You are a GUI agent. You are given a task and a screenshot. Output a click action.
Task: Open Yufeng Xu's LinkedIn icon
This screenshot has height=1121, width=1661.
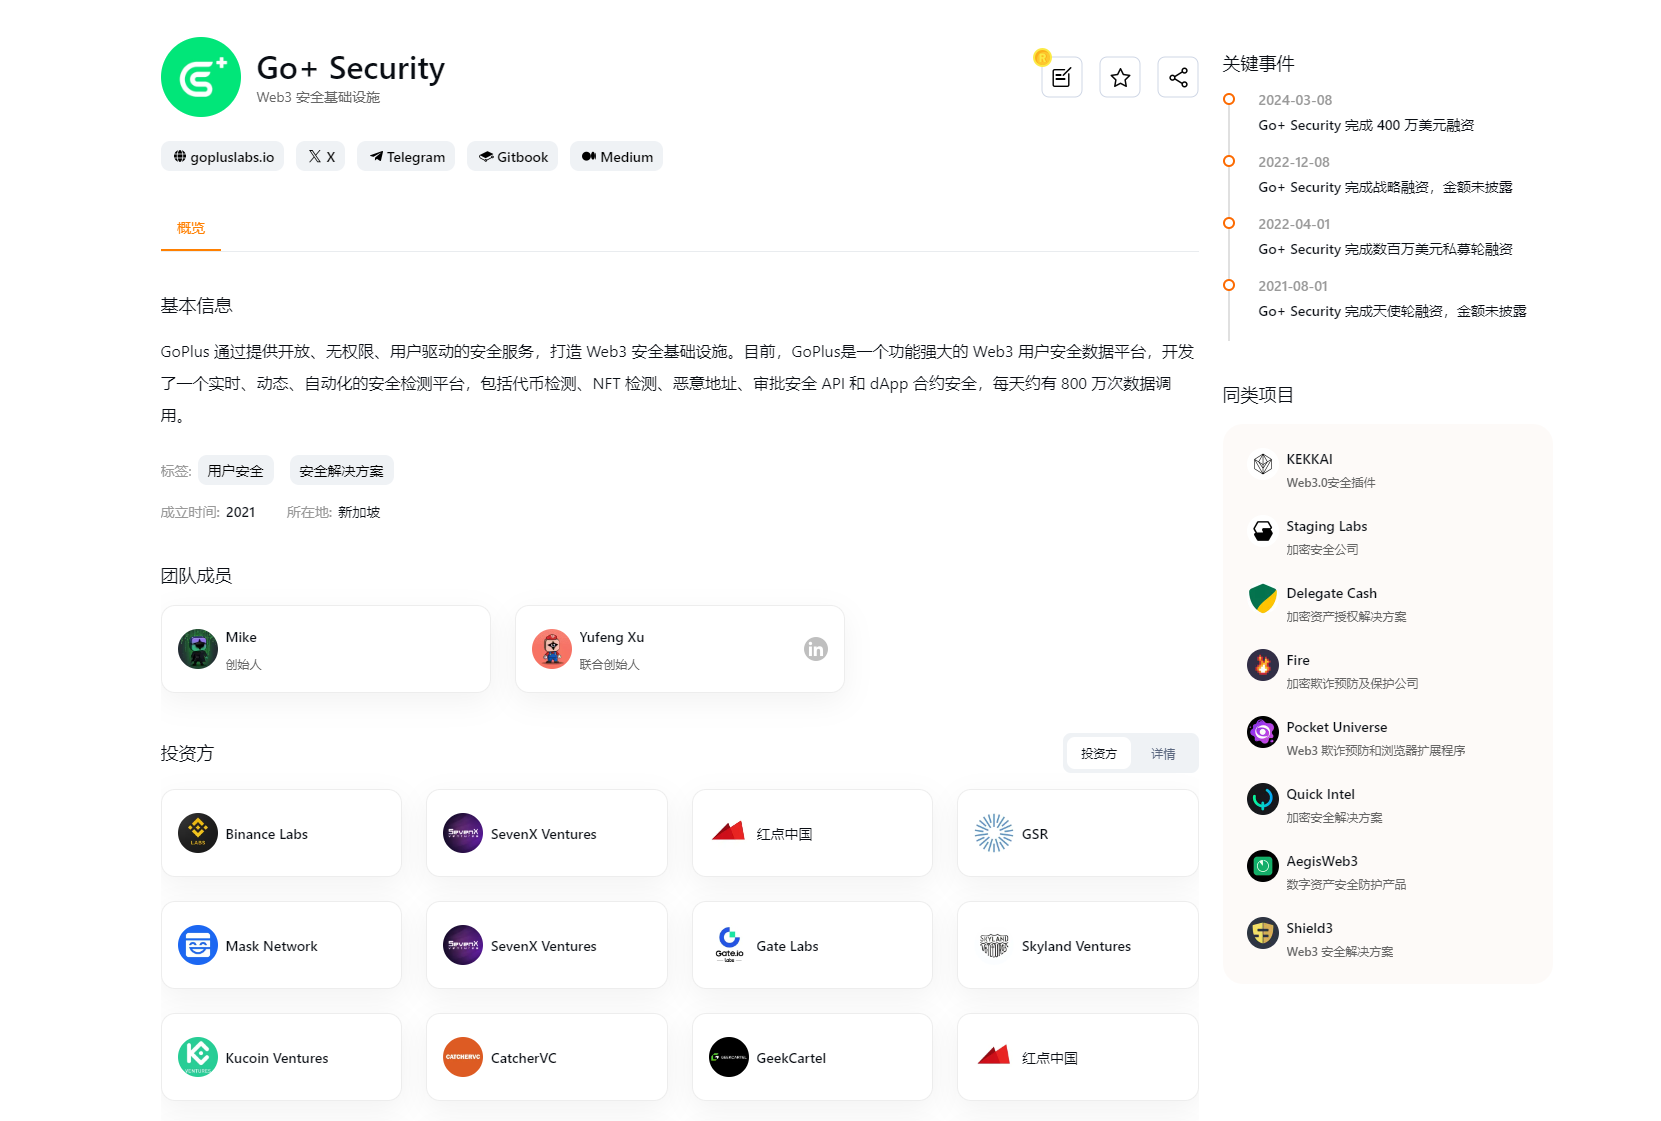(x=816, y=649)
